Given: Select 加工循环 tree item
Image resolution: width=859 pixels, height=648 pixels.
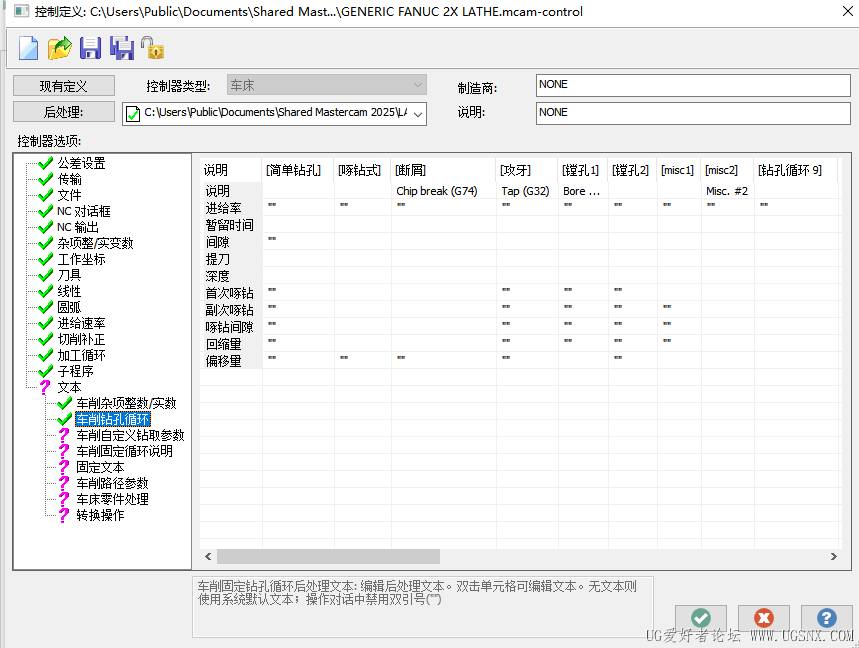Looking at the screenshot, I should click(81, 355).
